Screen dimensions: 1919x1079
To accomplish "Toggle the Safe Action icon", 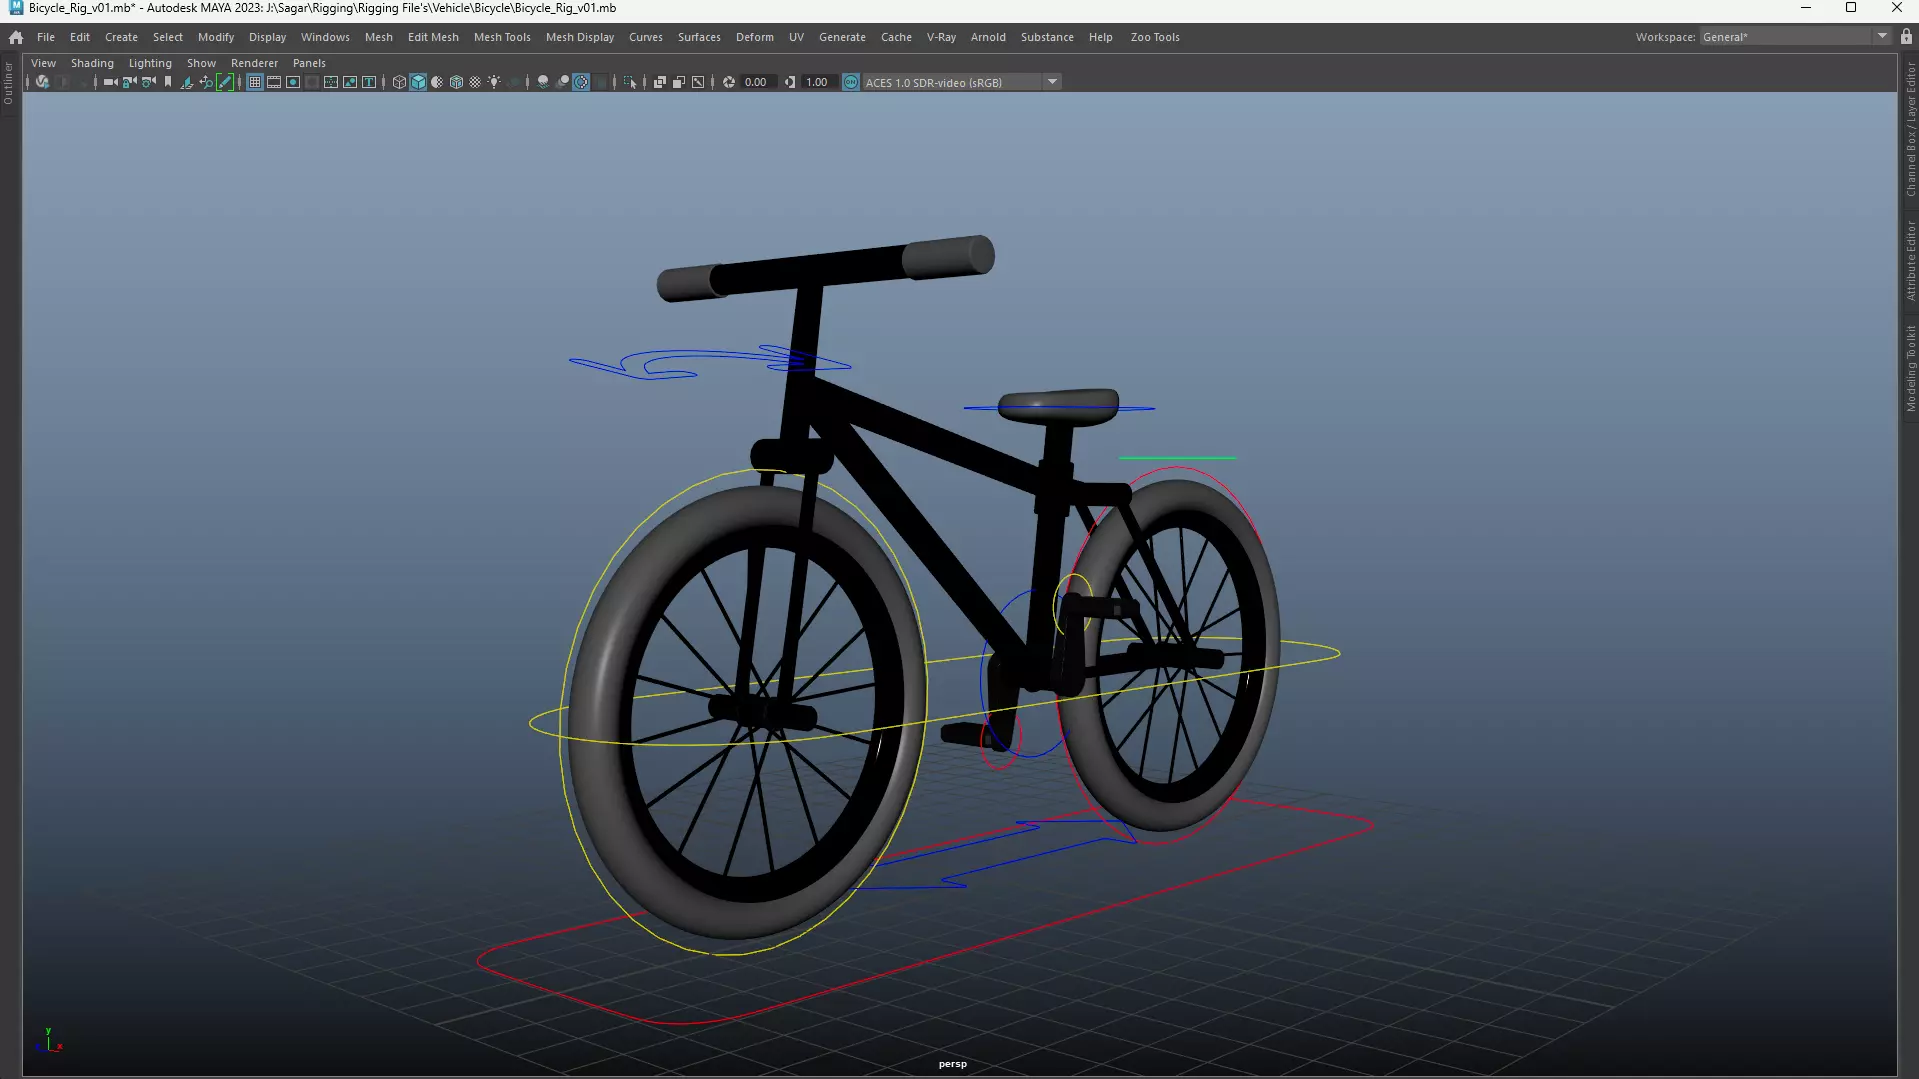I will pyautogui.click(x=350, y=82).
